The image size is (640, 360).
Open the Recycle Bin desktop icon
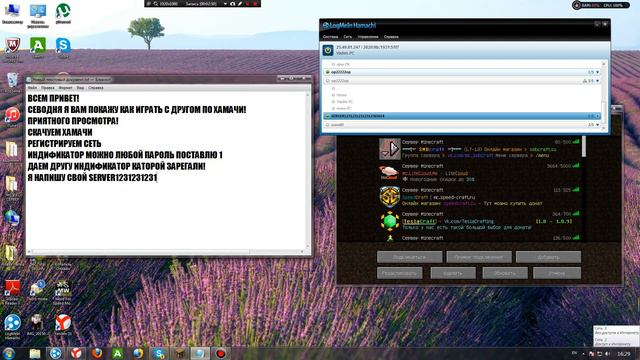[x=13, y=80]
